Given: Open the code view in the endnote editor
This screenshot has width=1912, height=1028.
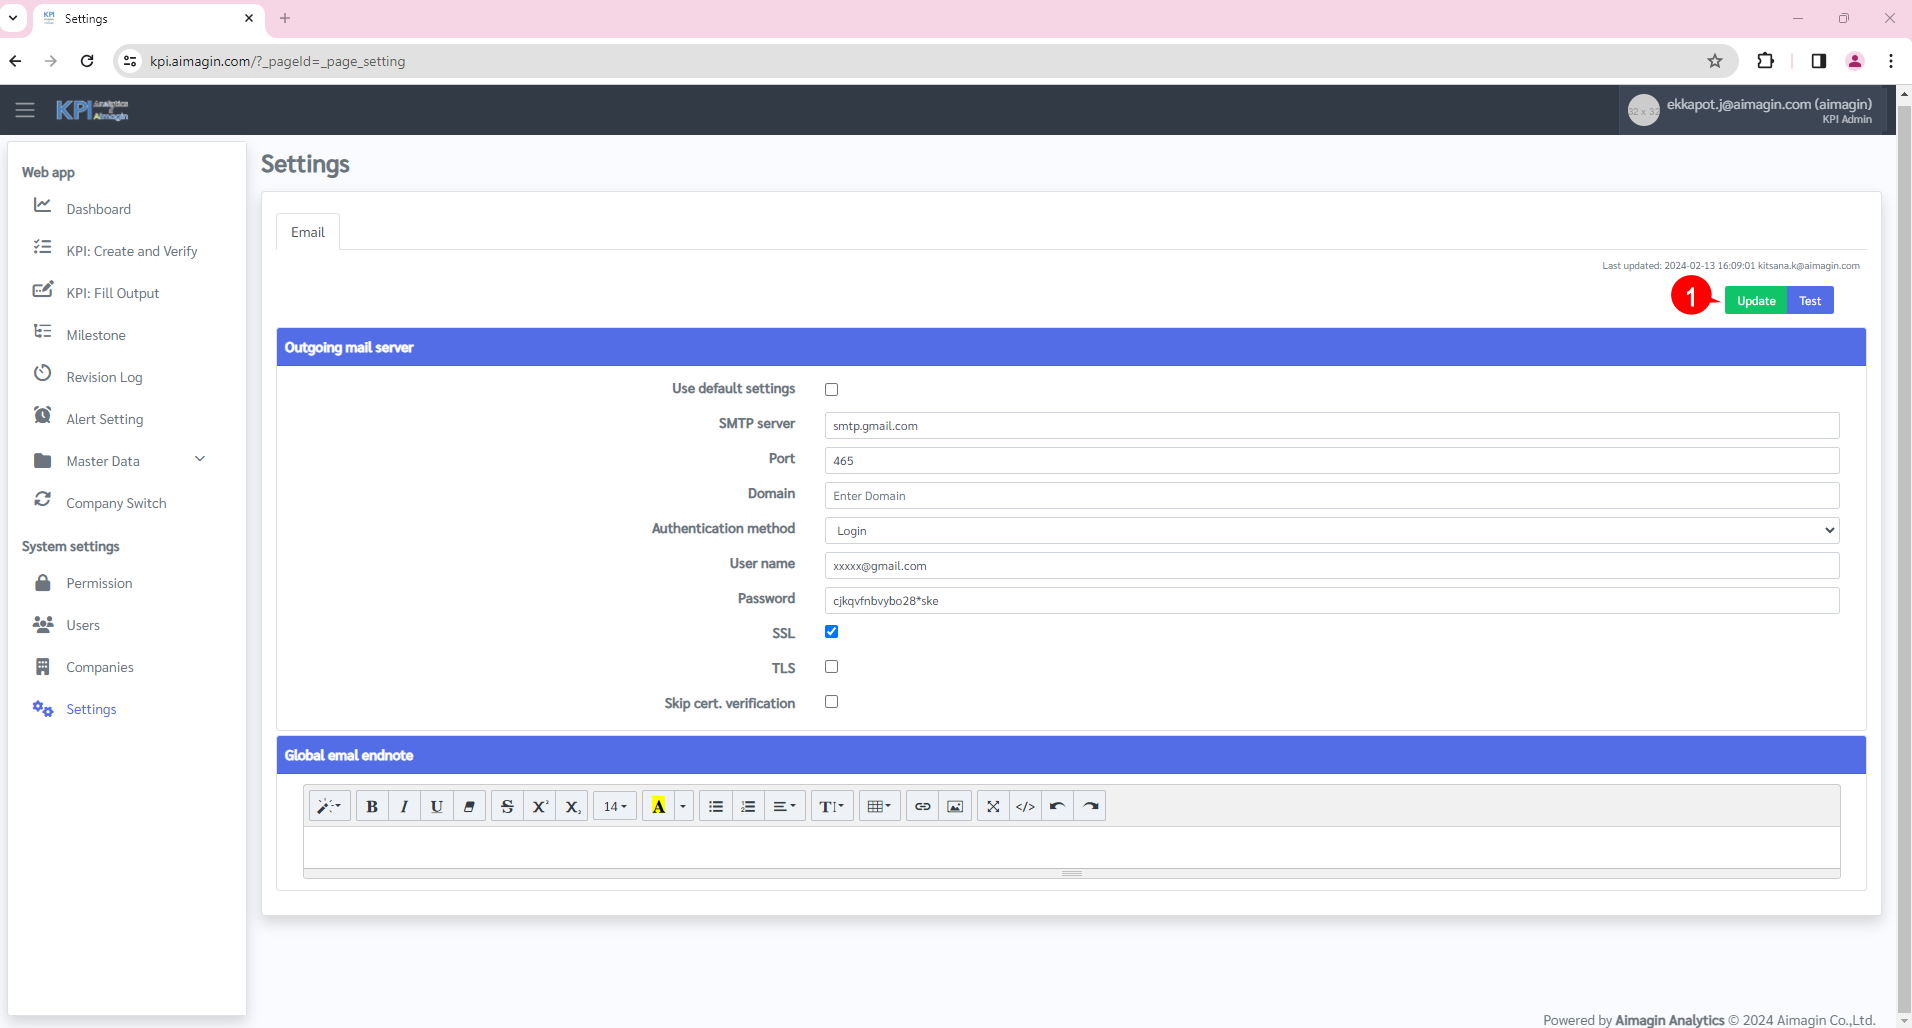Looking at the screenshot, I should pos(1027,806).
